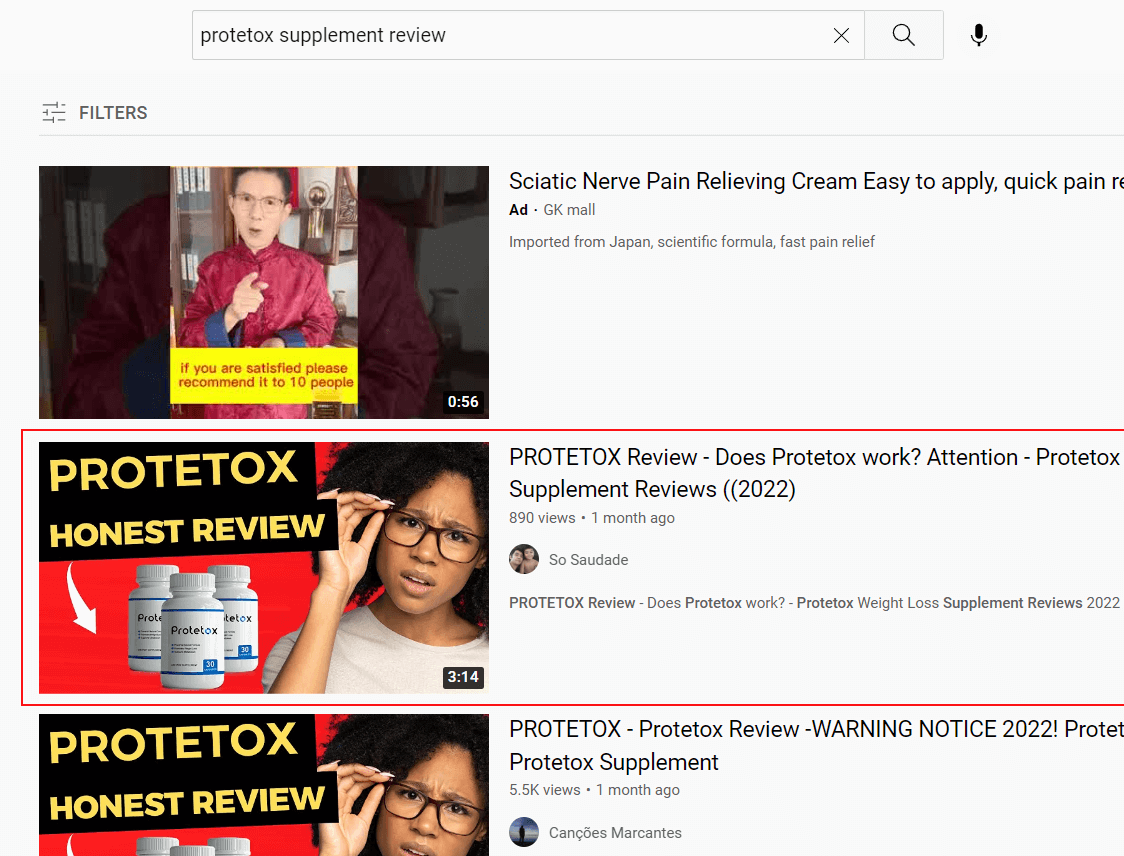The width and height of the screenshot is (1124, 856).
Task: Visit the GK mall advertiser link
Action: click(569, 210)
